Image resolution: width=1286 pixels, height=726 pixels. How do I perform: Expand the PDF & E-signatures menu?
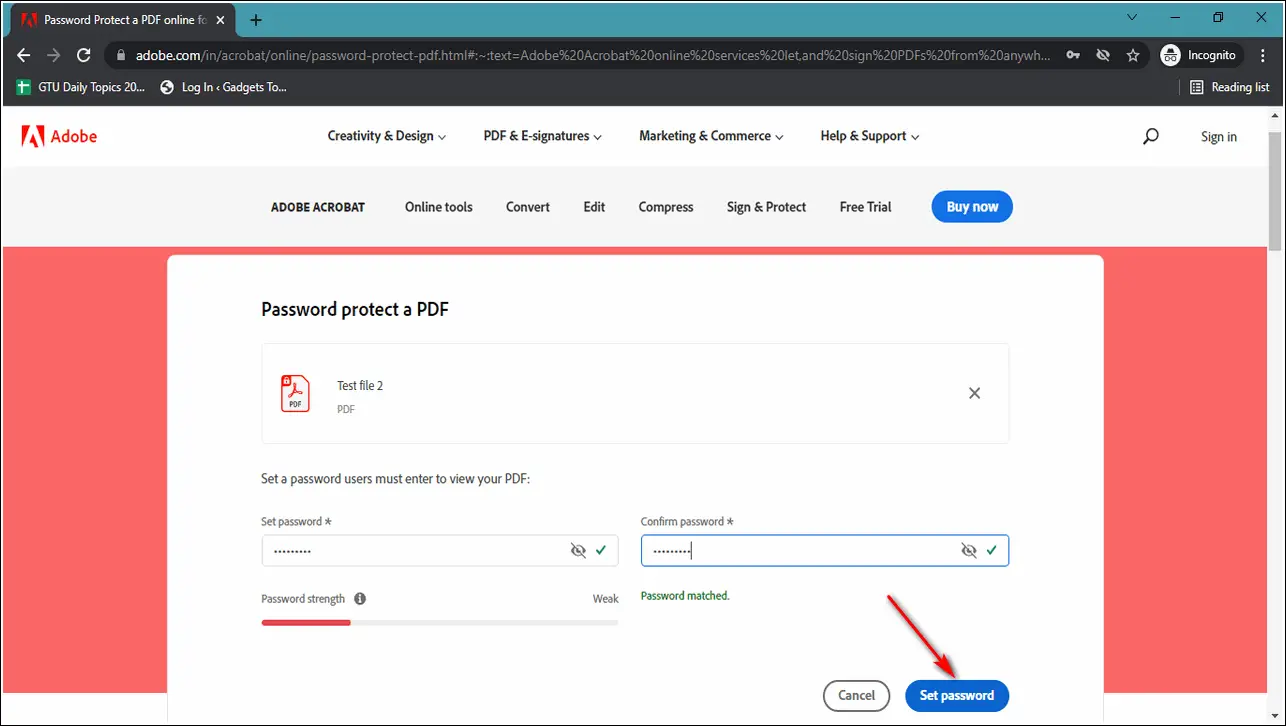(542, 136)
